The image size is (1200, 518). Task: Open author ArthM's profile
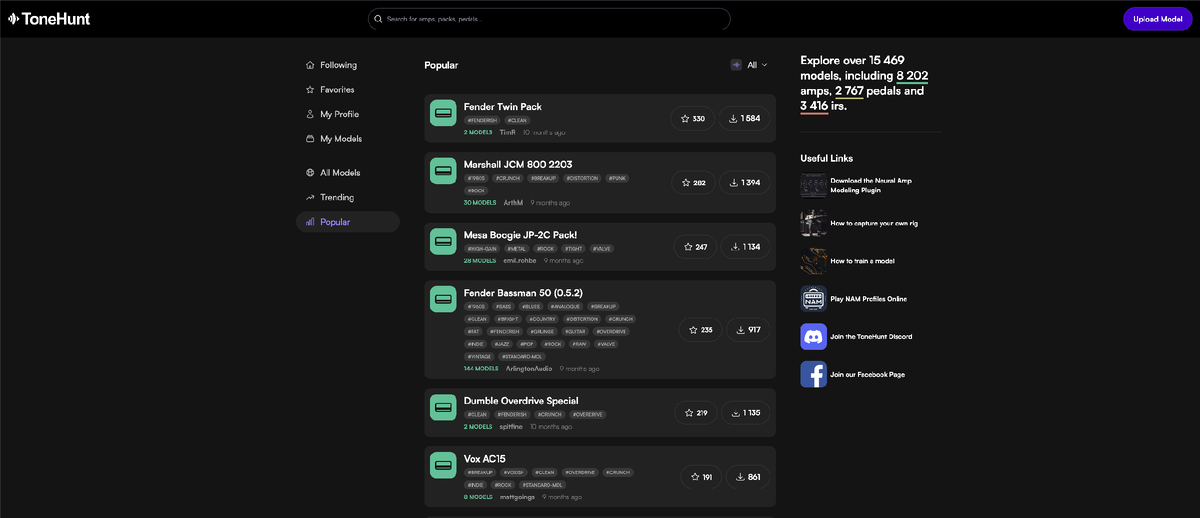513,202
